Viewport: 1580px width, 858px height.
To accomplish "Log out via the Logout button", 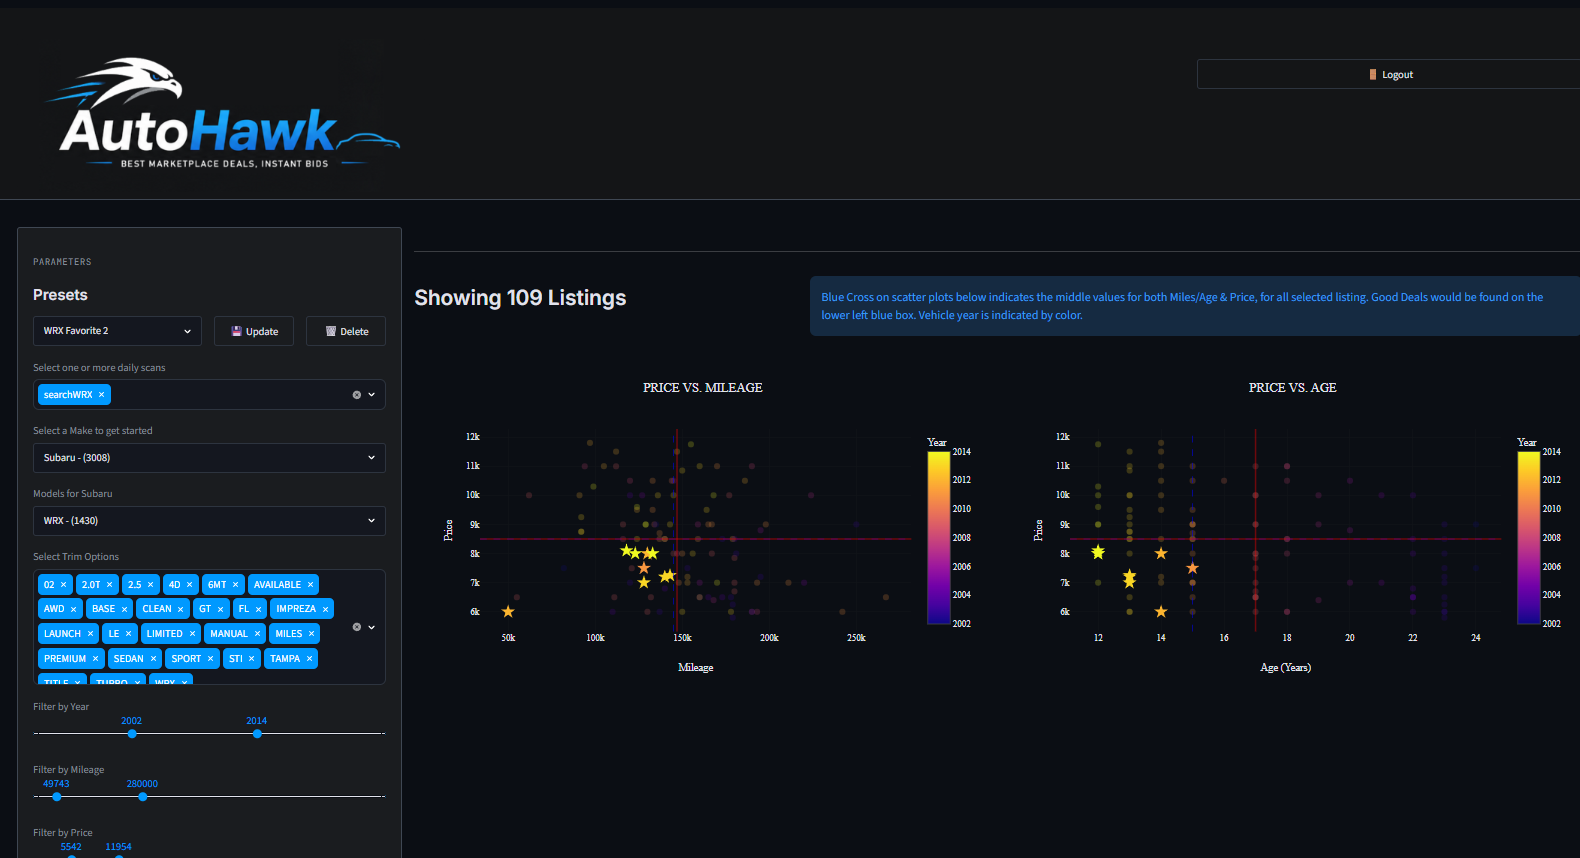I will [1390, 74].
